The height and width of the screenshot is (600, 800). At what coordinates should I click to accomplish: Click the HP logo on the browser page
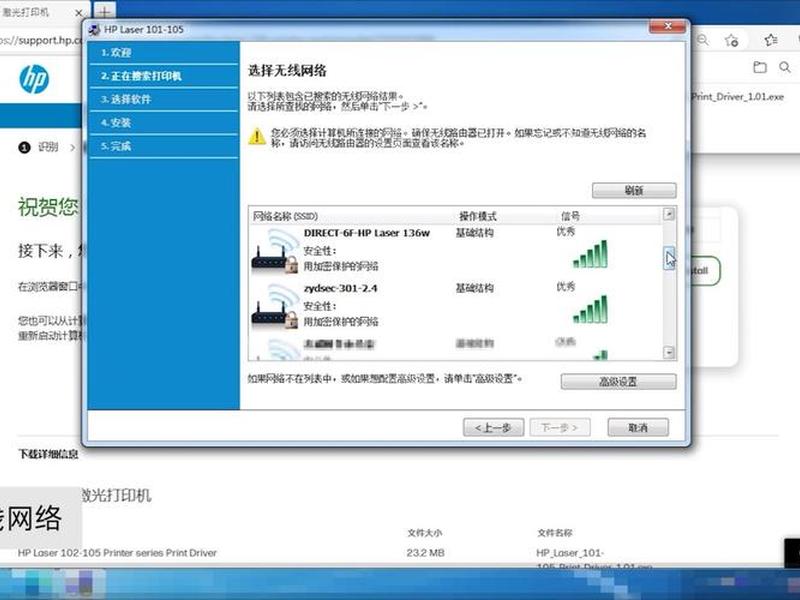[x=34, y=79]
